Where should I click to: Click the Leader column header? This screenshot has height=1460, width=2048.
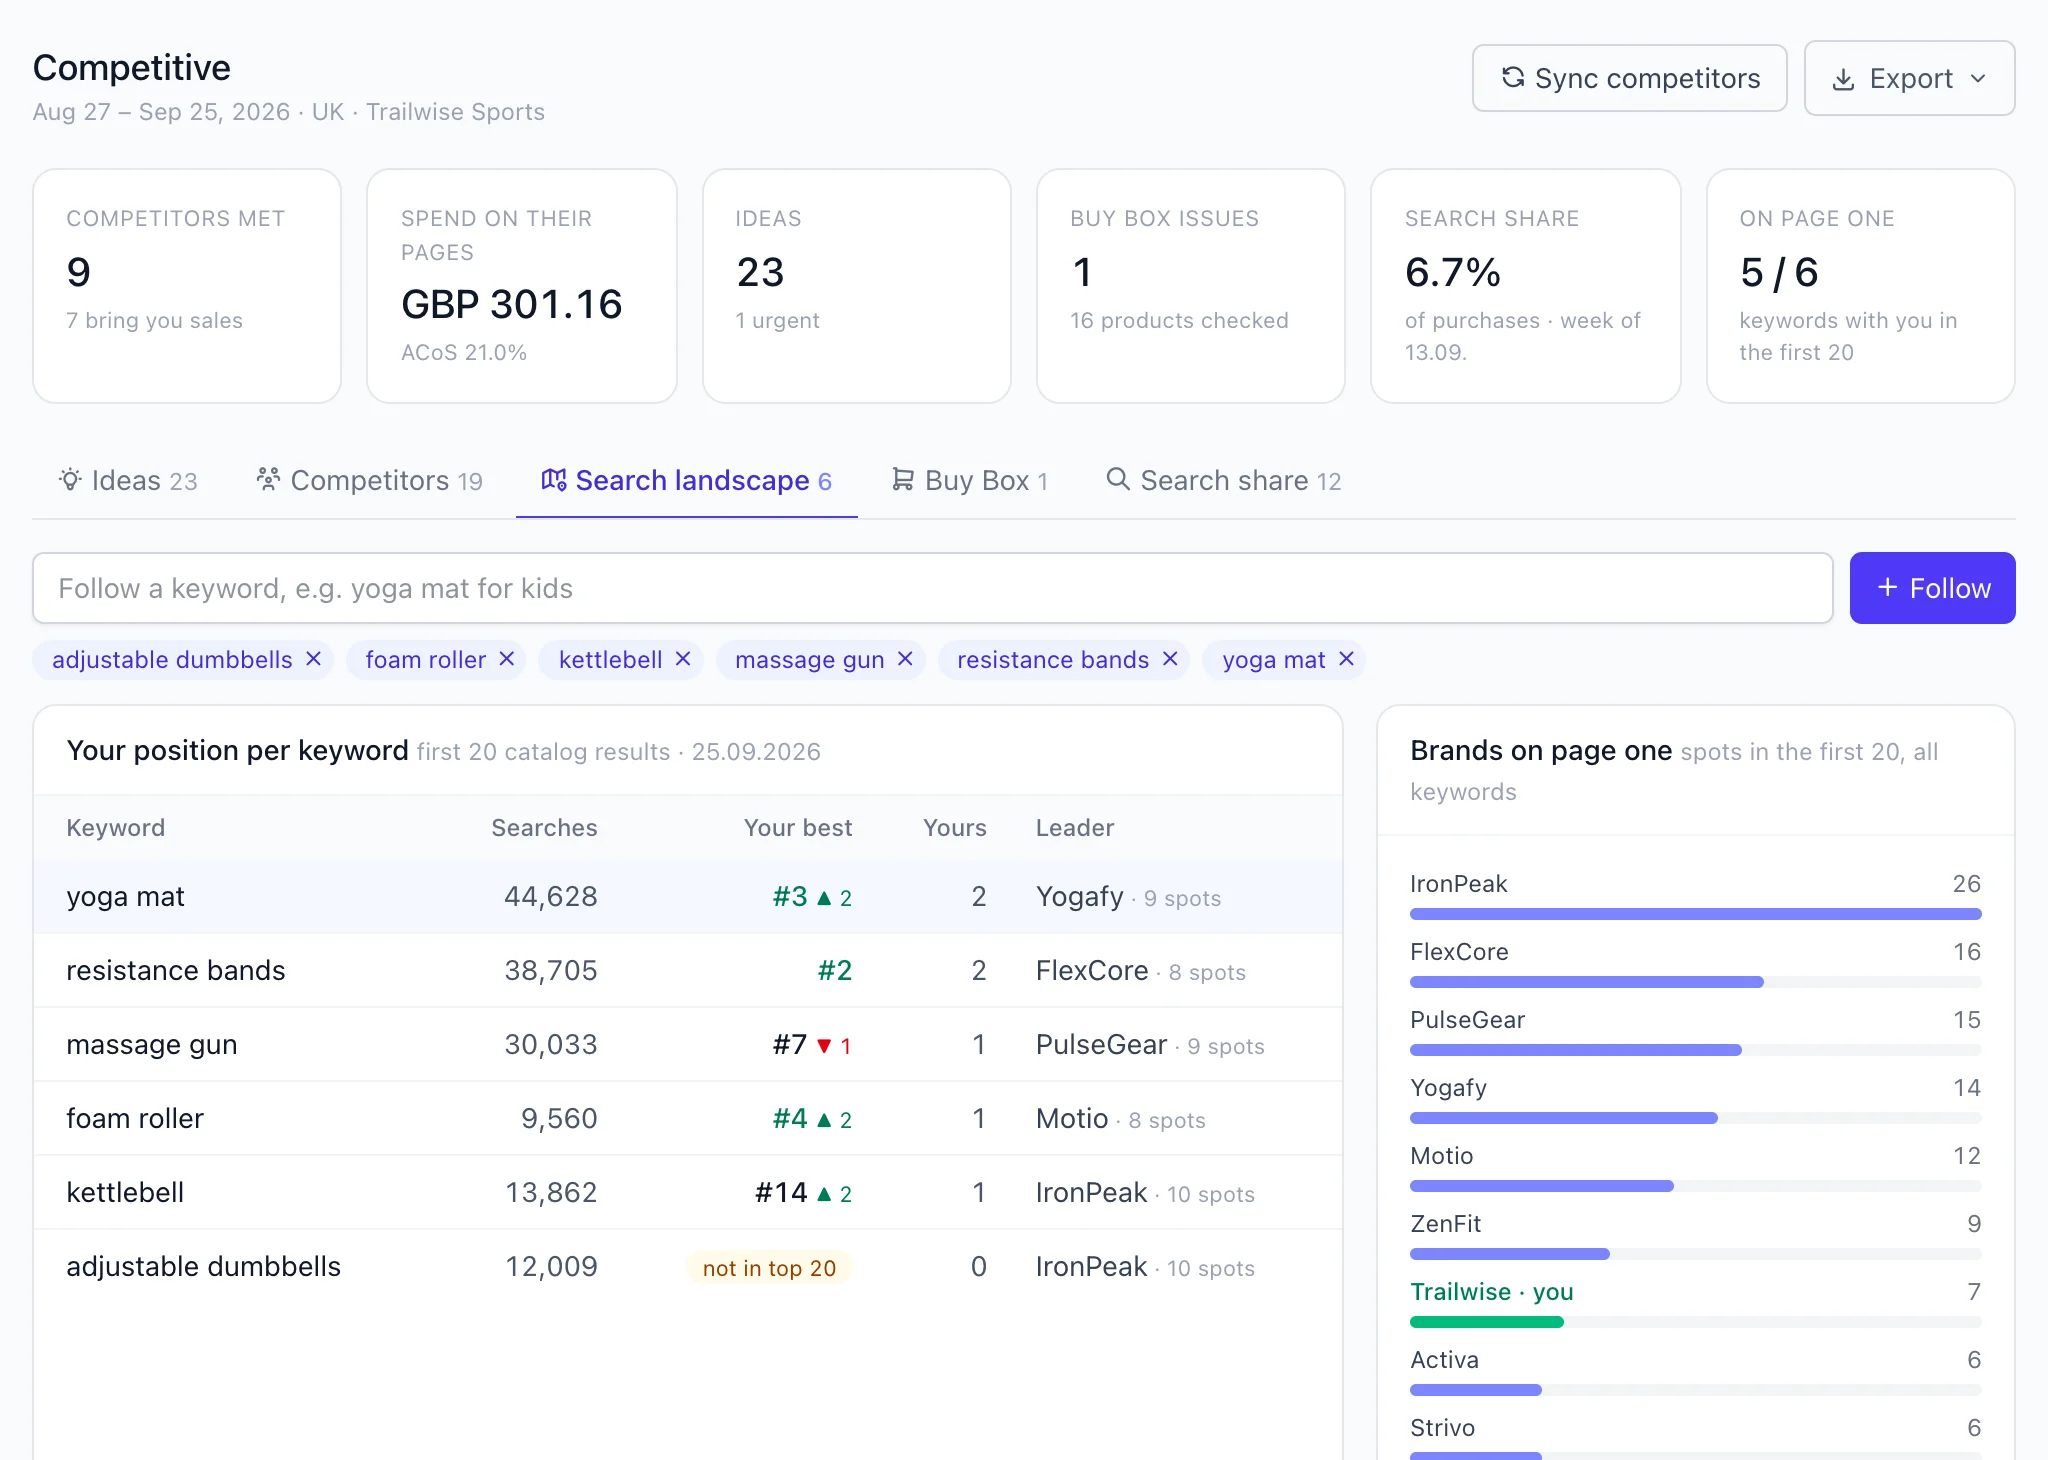coord(1075,828)
